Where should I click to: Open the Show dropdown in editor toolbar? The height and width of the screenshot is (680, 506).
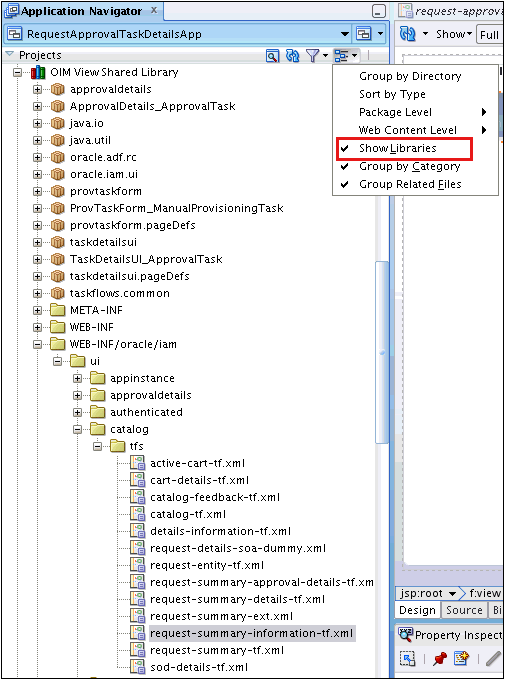454,34
